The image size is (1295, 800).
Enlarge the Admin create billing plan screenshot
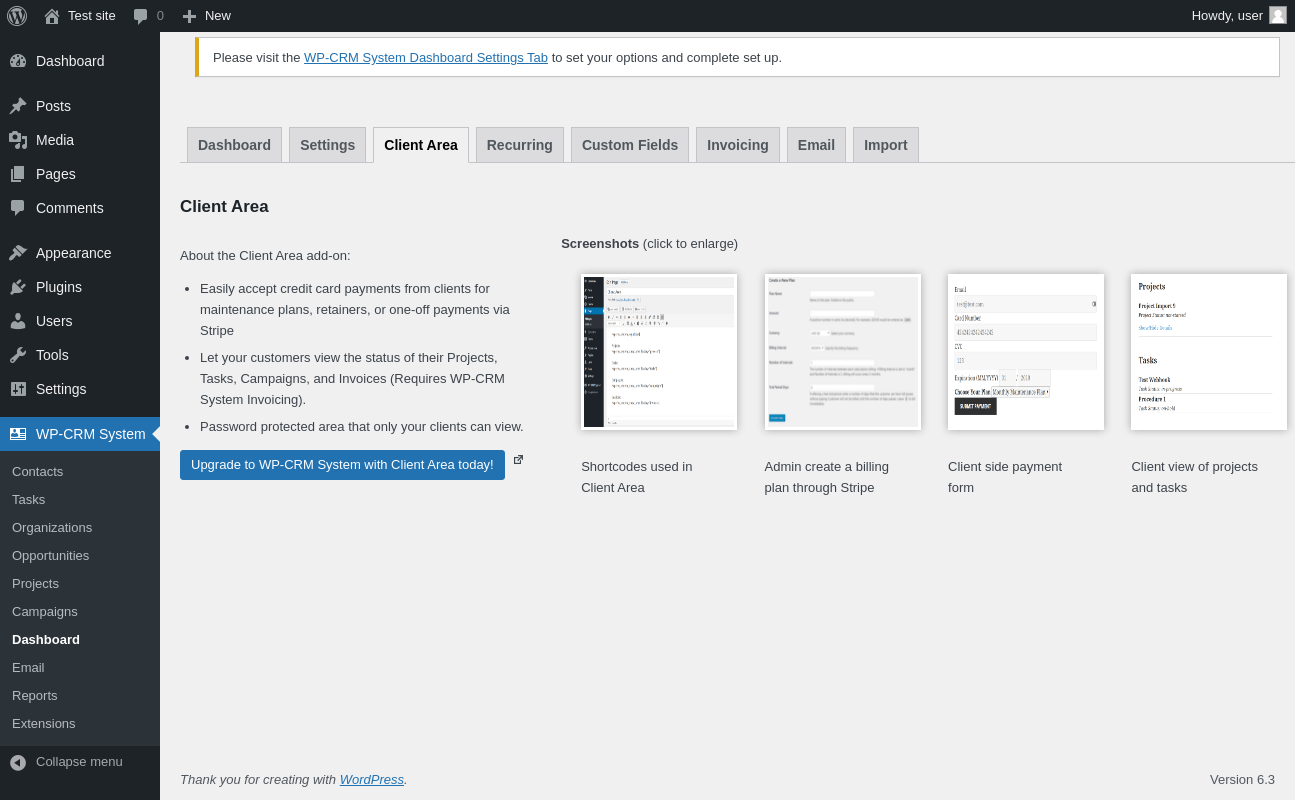(x=843, y=352)
